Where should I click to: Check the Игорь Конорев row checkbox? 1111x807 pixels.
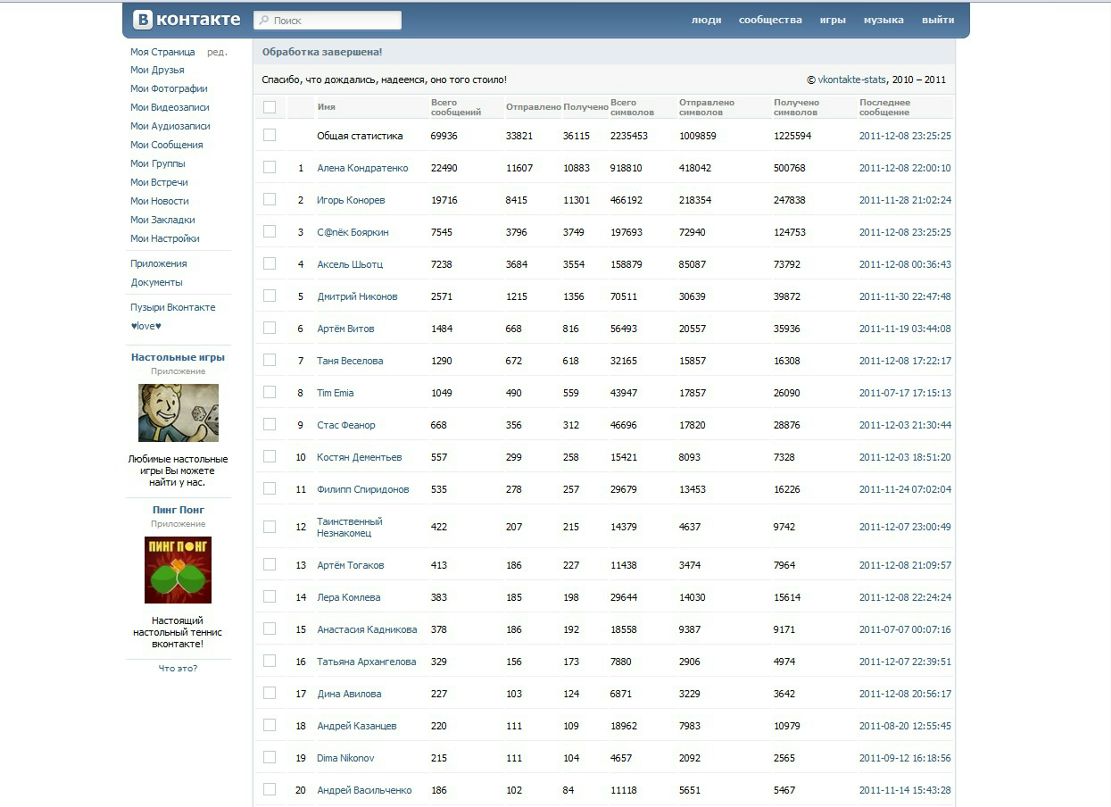(269, 199)
